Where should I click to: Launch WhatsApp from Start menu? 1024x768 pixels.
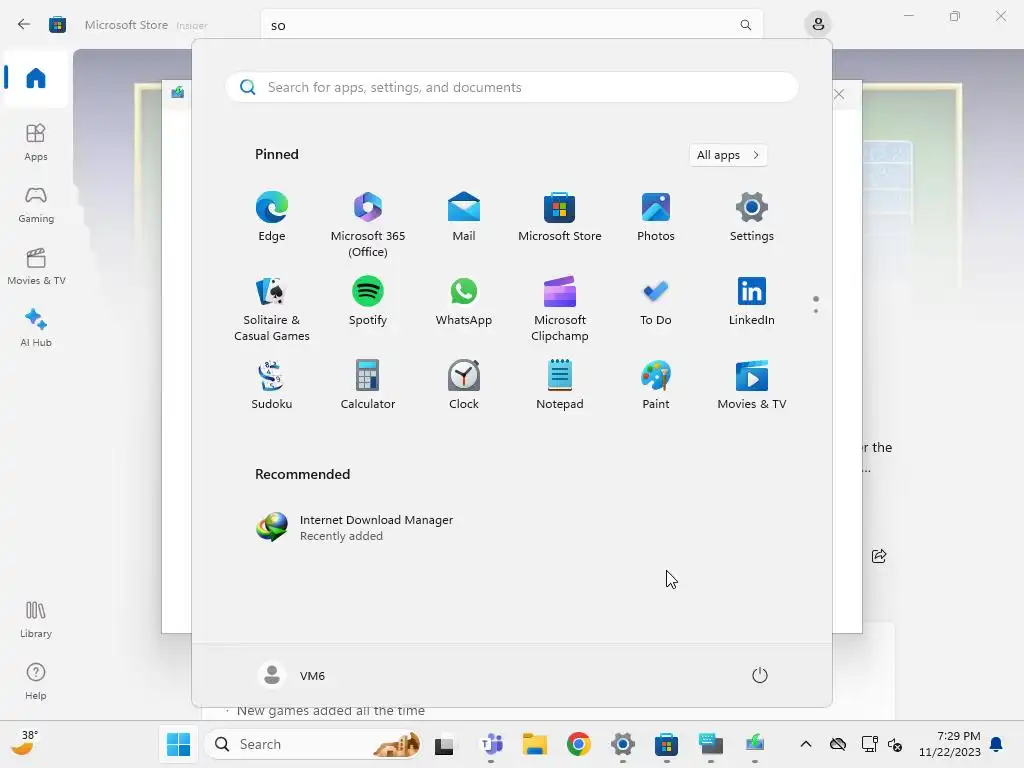click(464, 300)
